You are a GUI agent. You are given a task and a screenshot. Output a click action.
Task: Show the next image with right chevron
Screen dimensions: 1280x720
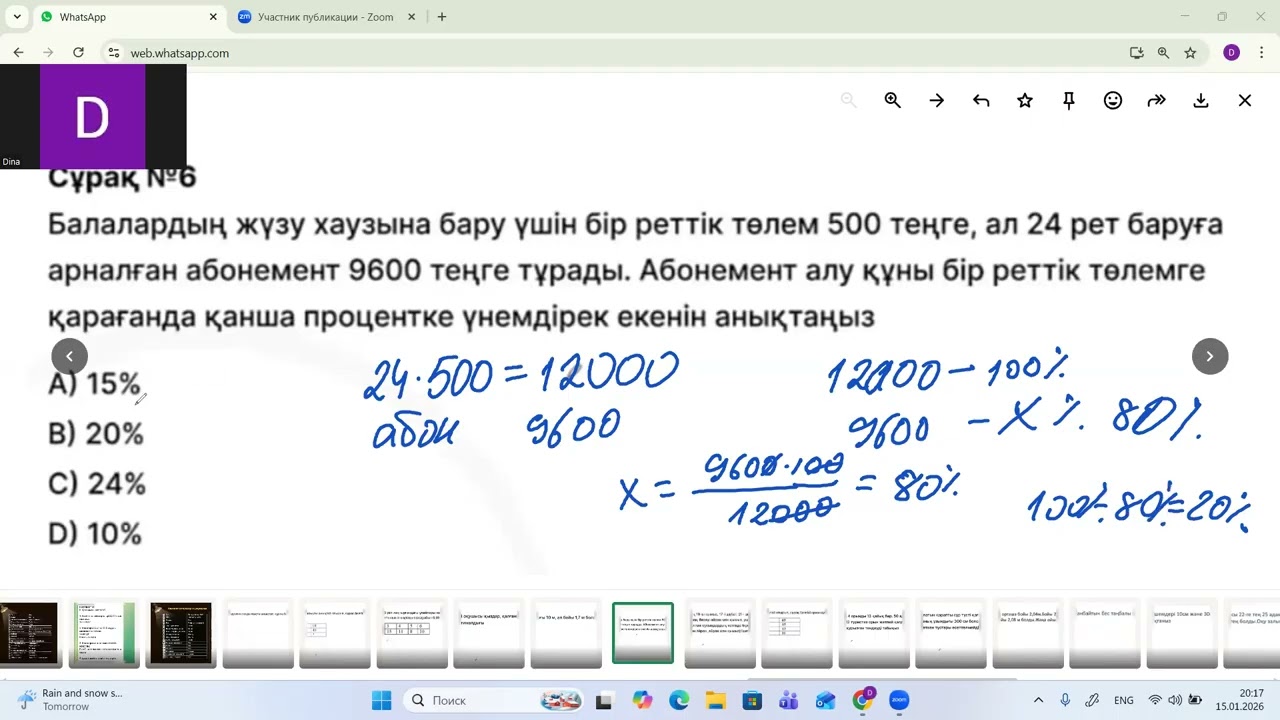tap(1209, 356)
